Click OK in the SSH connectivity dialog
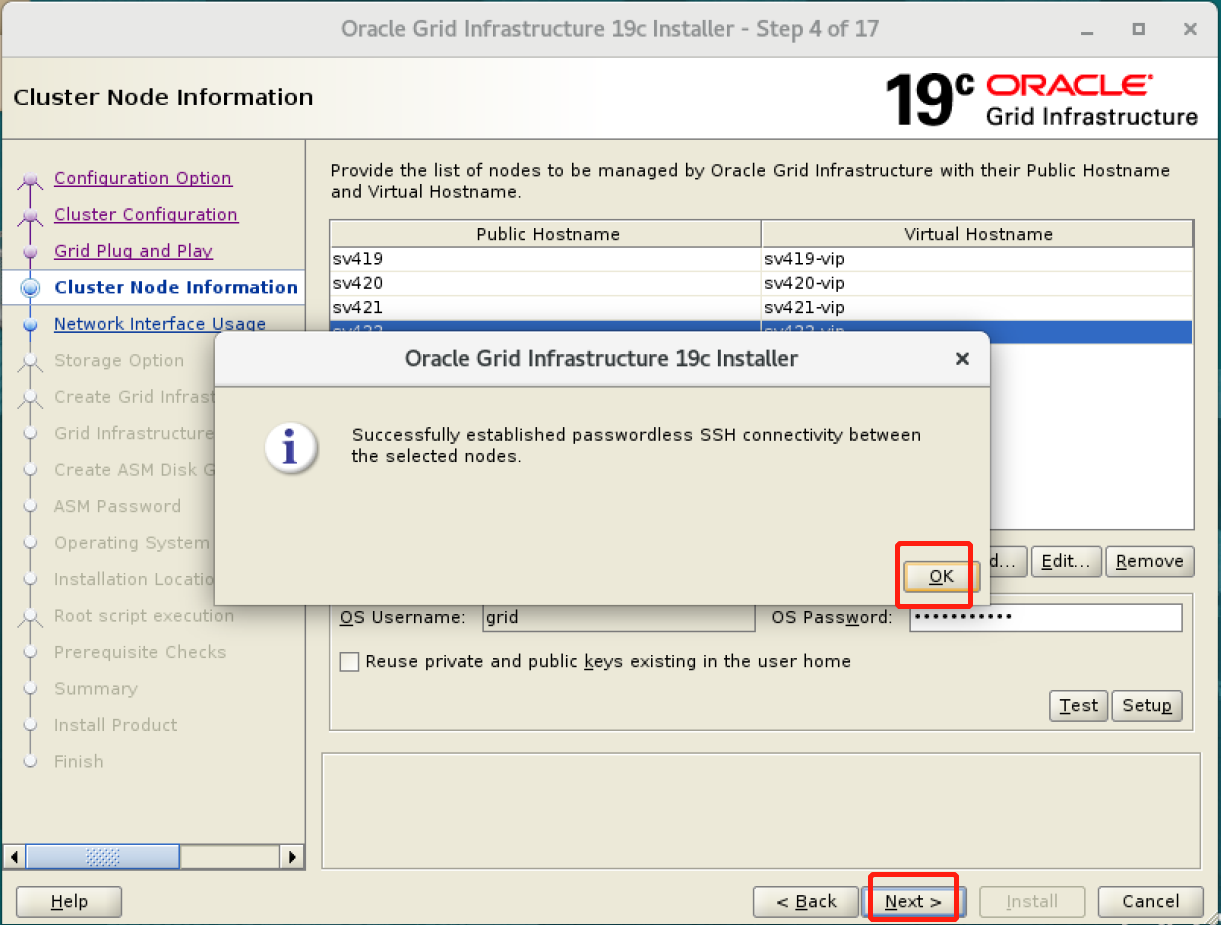 pyautogui.click(x=941, y=576)
